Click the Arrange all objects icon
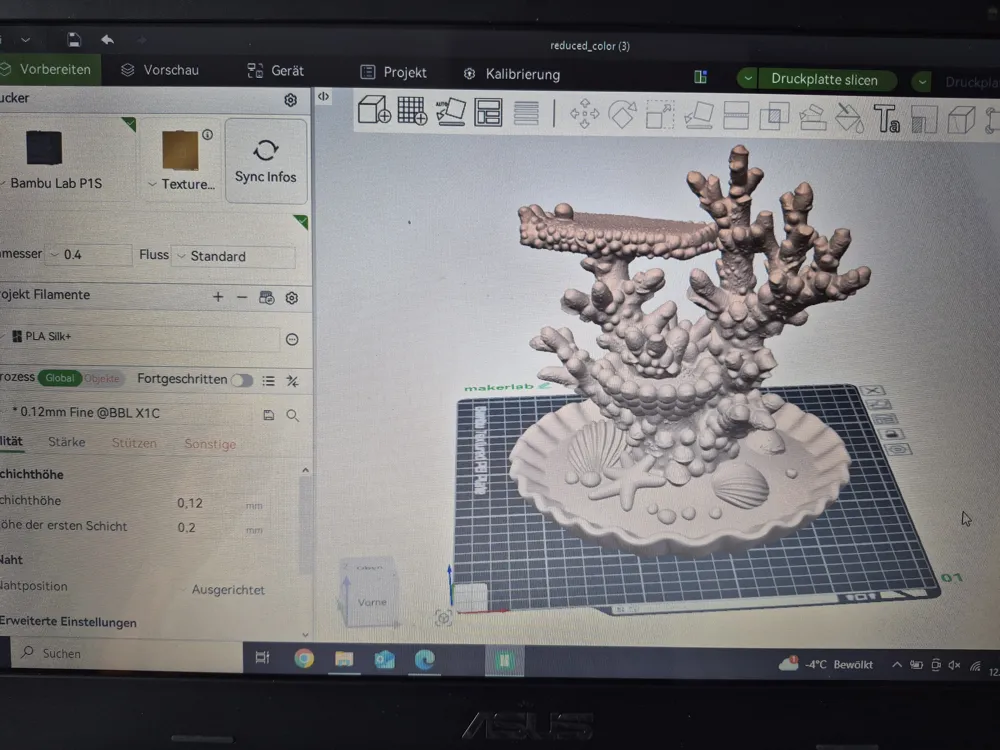 pos(488,112)
